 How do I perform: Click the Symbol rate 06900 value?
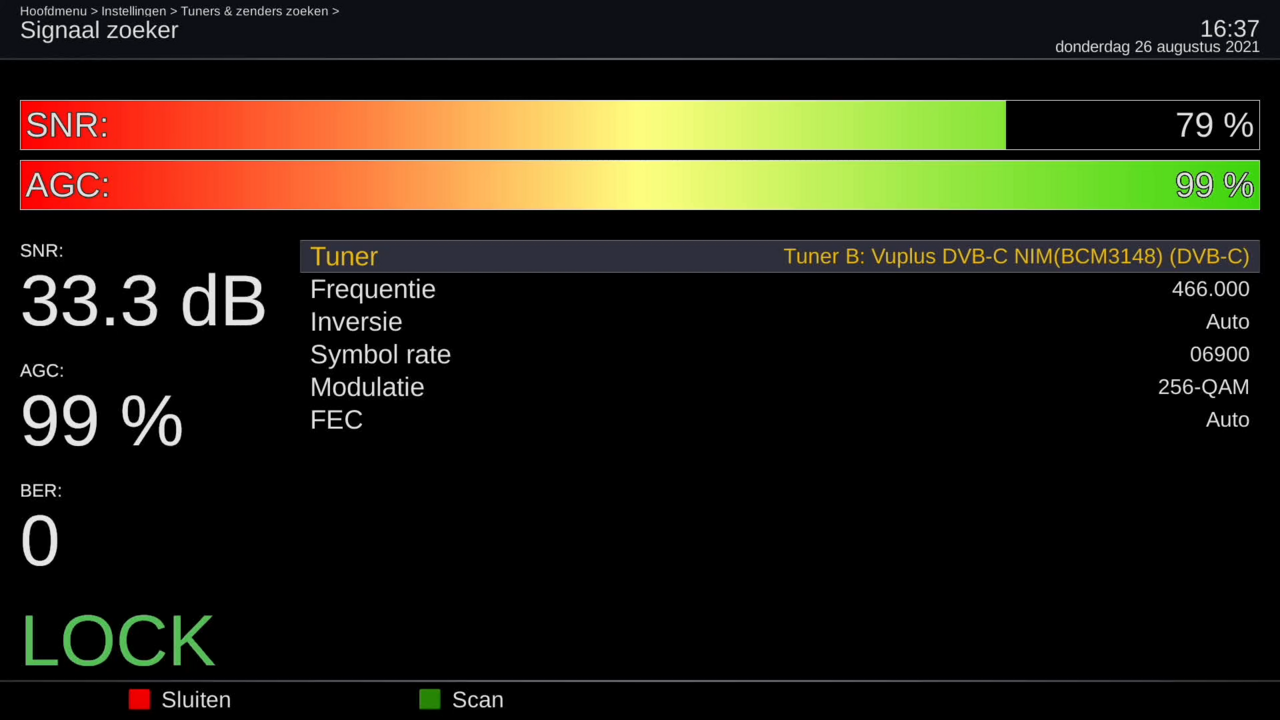point(1219,354)
